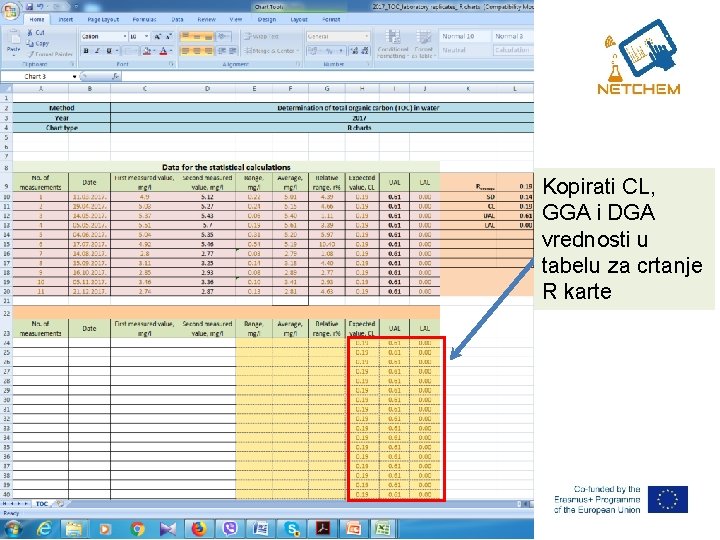
Task: Toggle bold formatting
Action: (86, 51)
